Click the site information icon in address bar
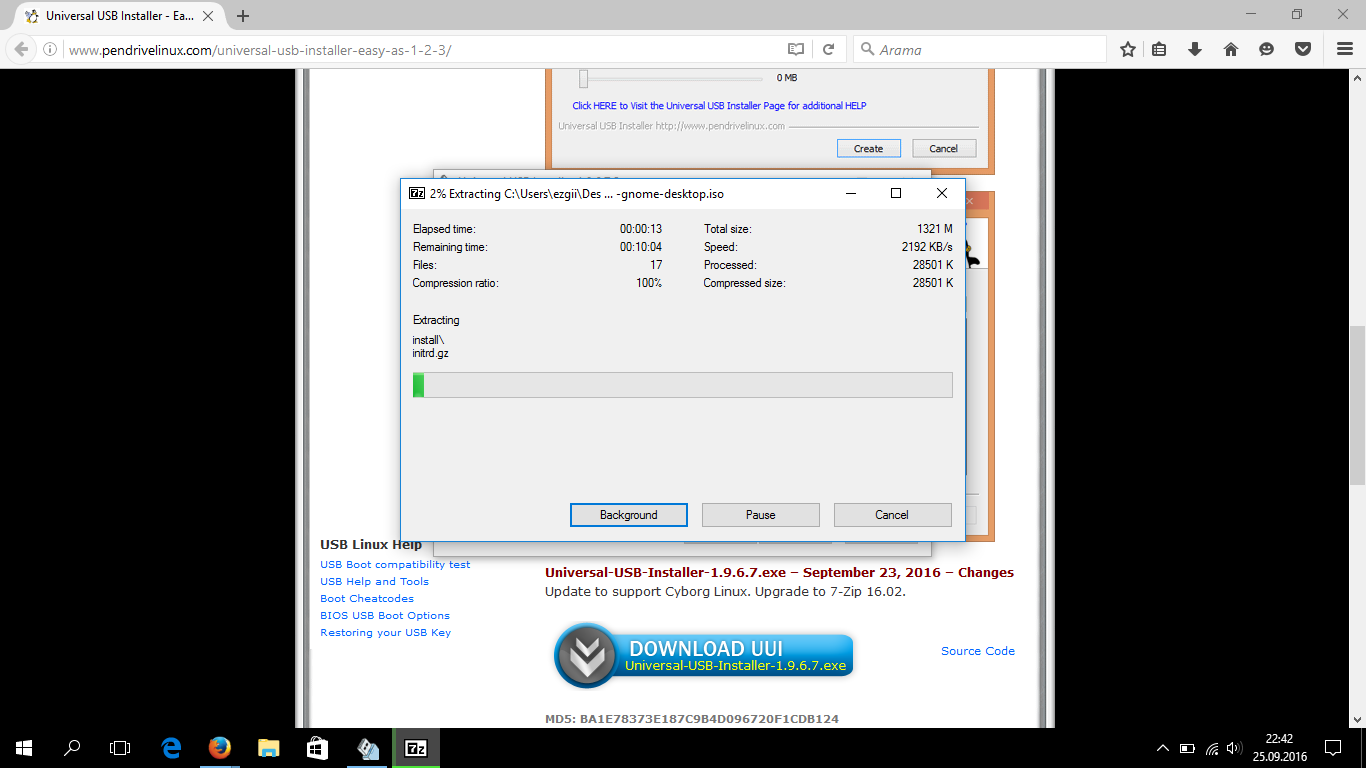This screenshot has height=768, width=1366. click(x=49, y=49)
